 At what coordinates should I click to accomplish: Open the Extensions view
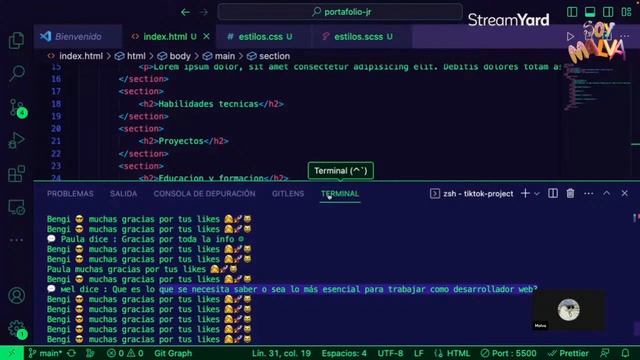pyautogui.click(x=16, y=174)
